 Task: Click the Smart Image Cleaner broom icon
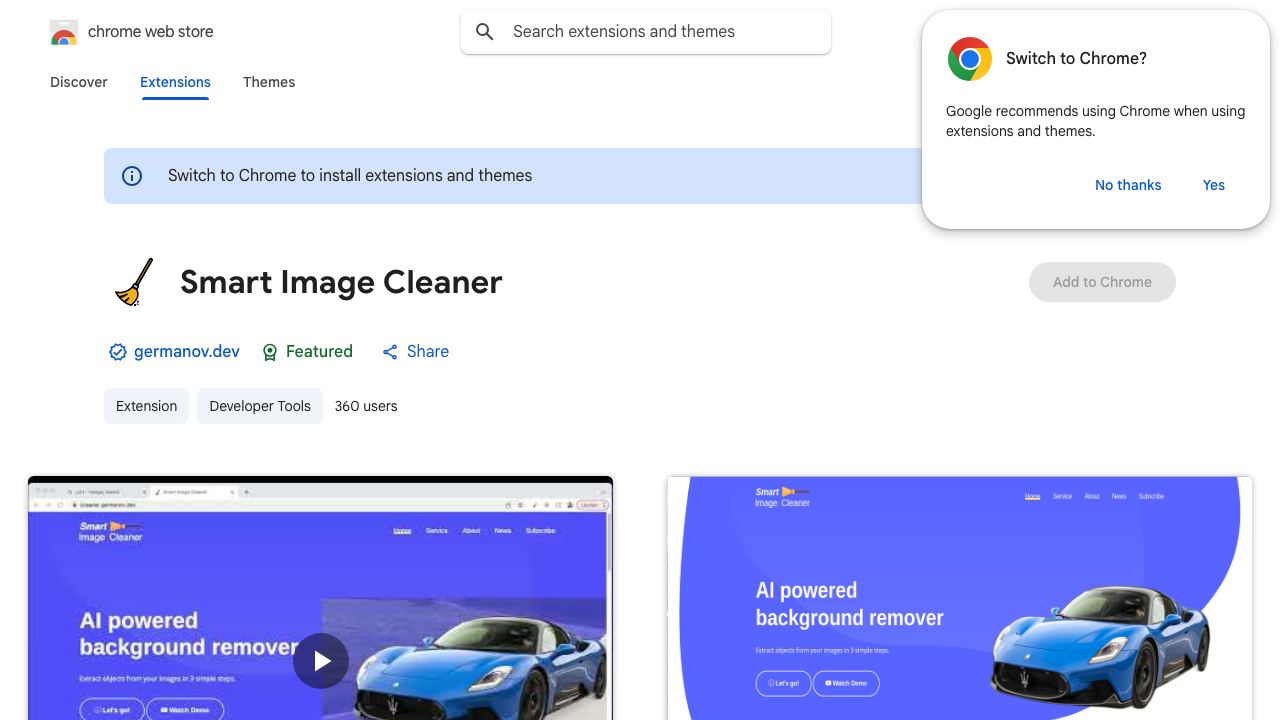134,282
